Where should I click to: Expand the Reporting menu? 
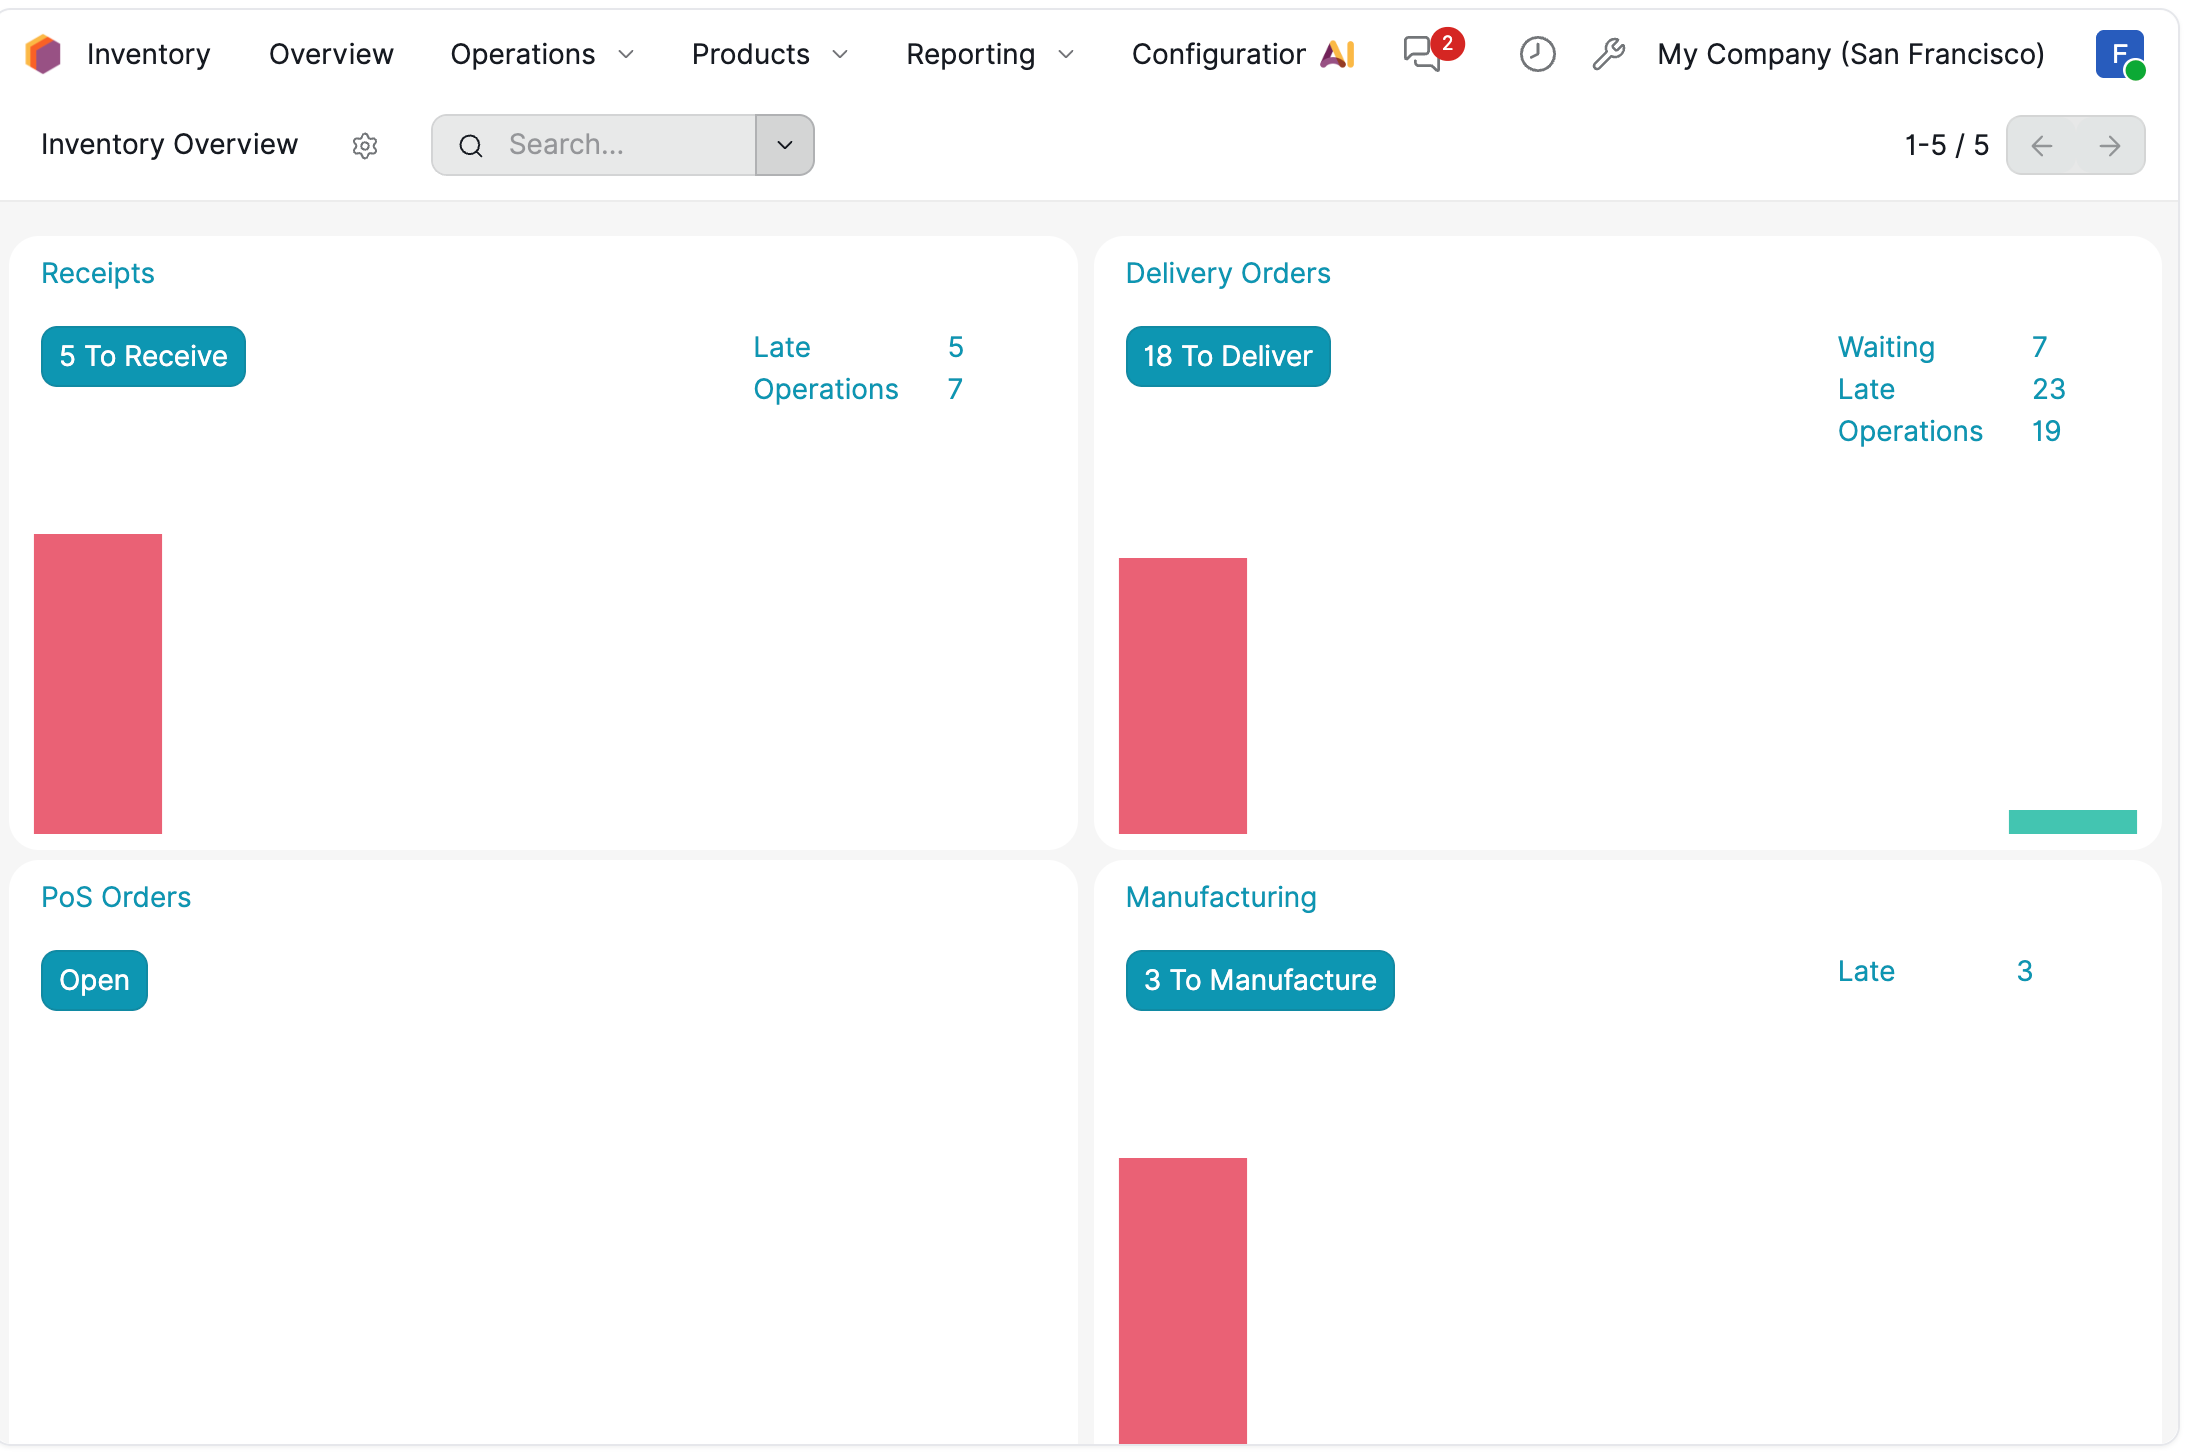click(x=989, y=54)
